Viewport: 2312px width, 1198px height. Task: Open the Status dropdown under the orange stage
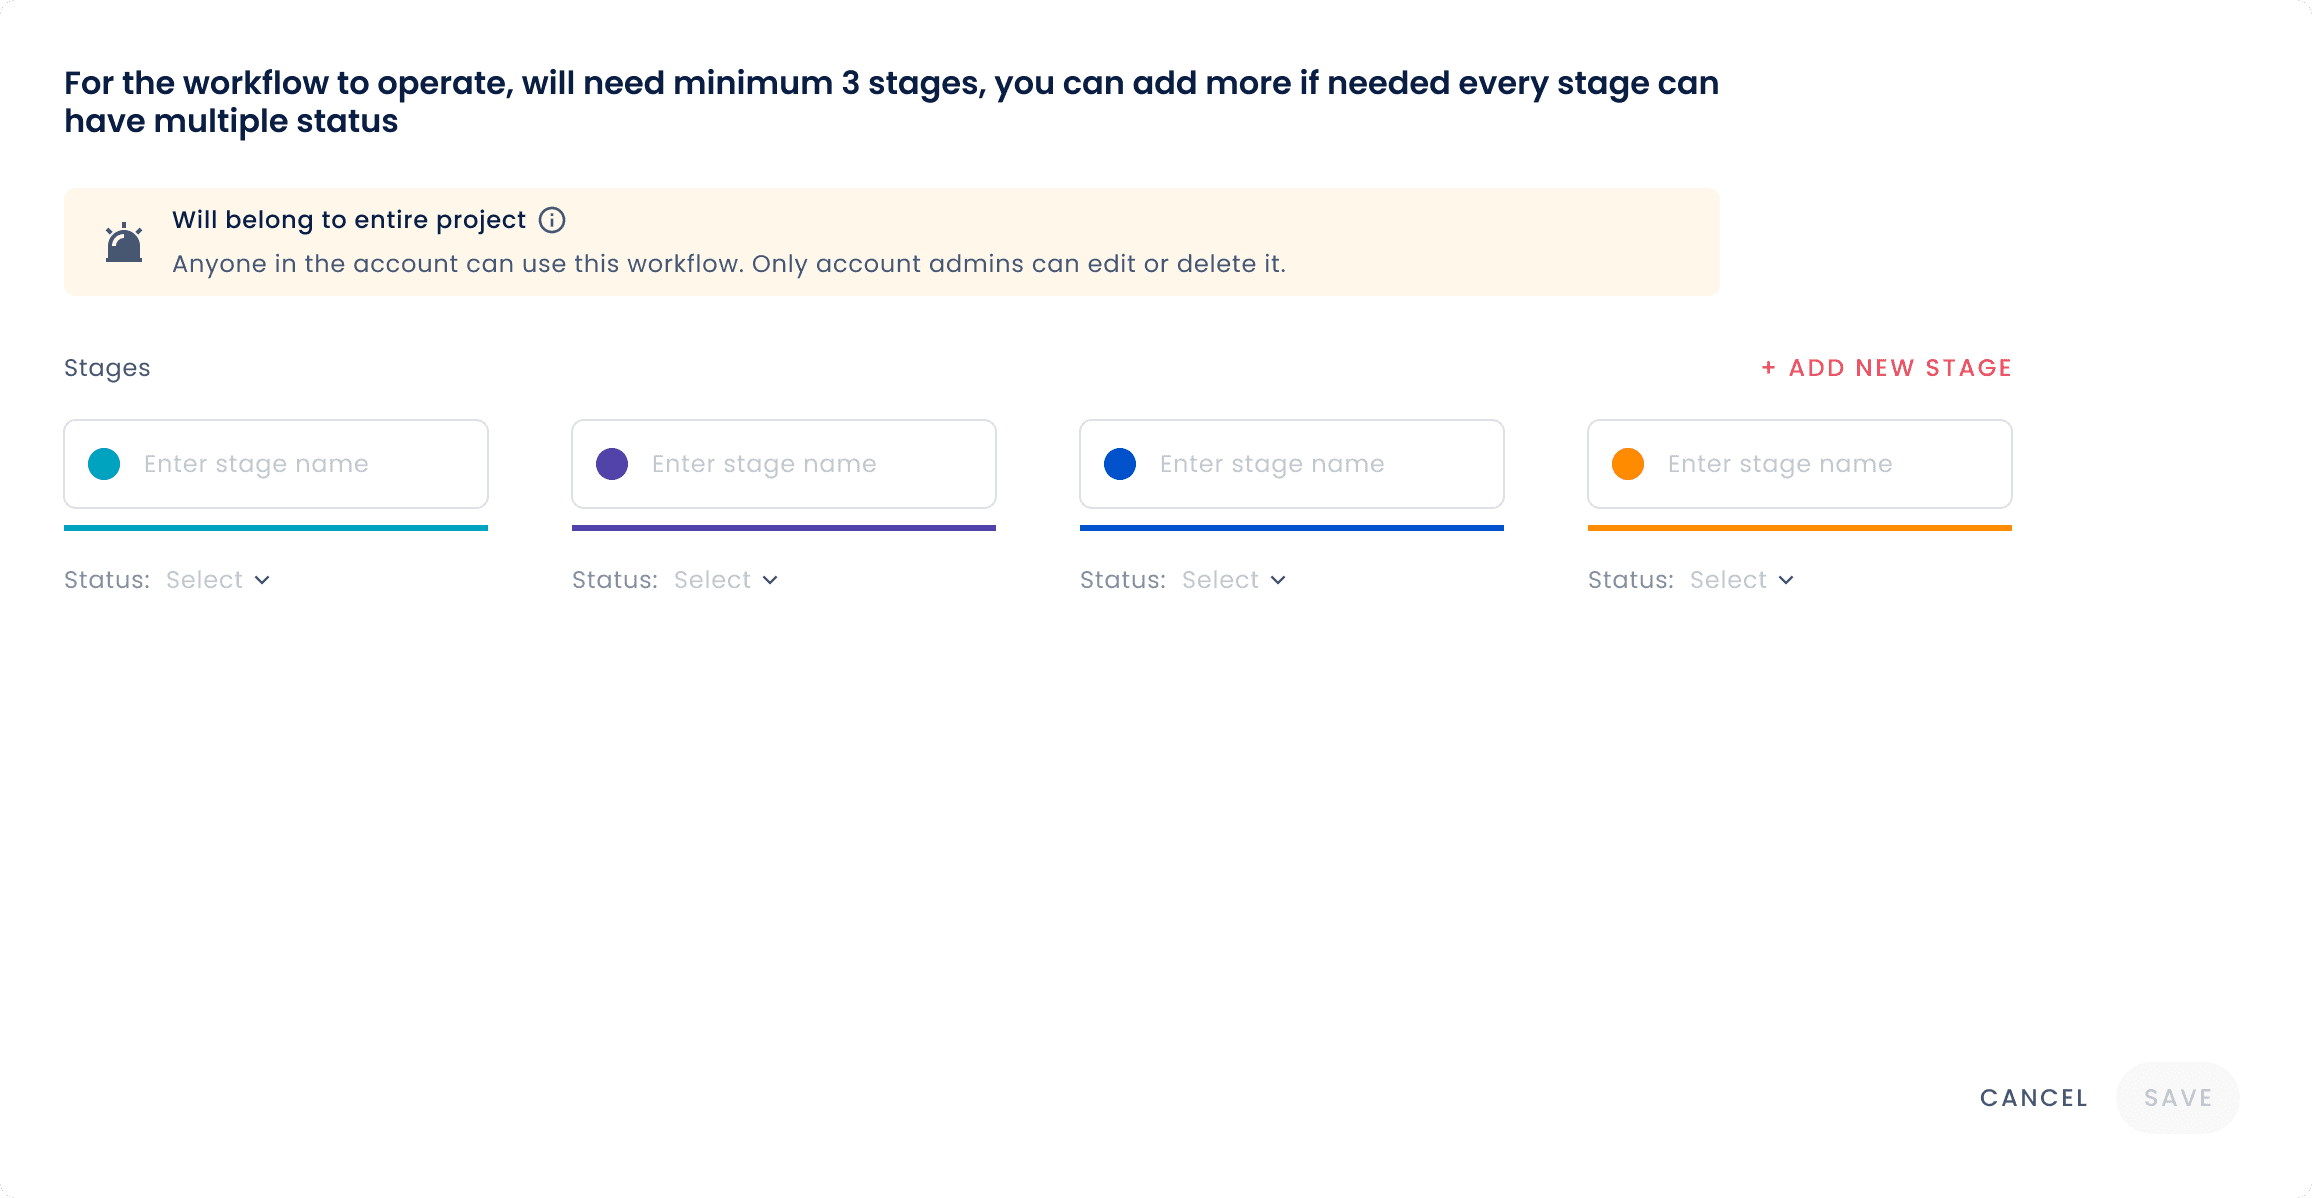tap(1742, 580)
